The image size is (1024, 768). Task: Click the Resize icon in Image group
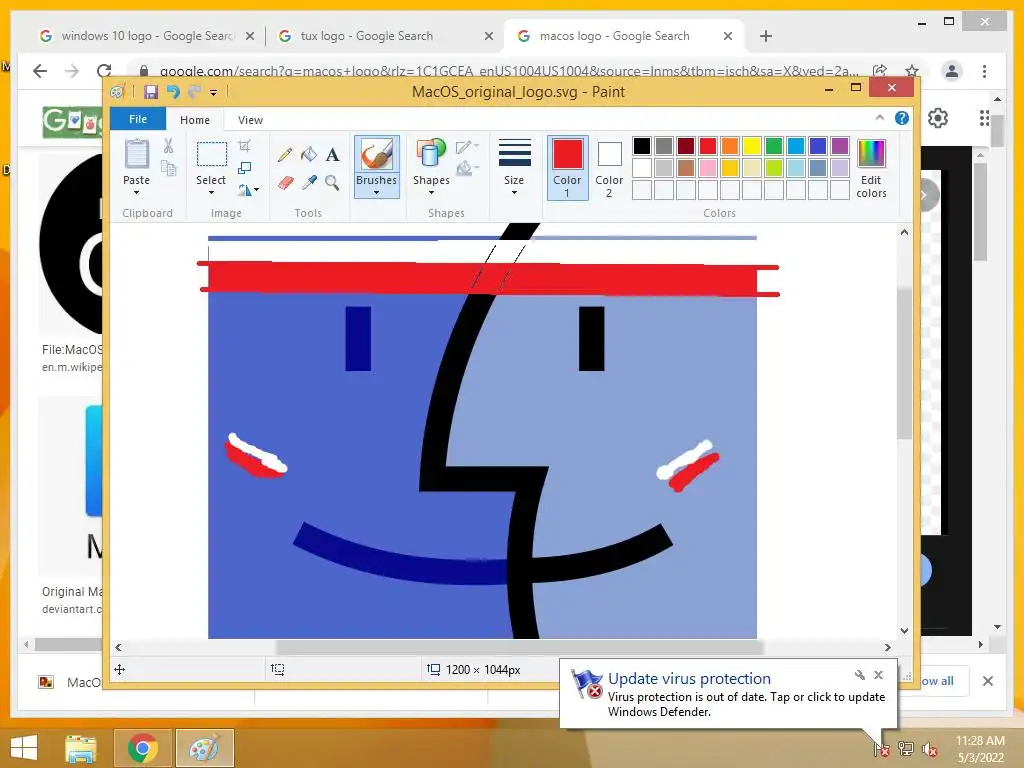pos(244,168)
